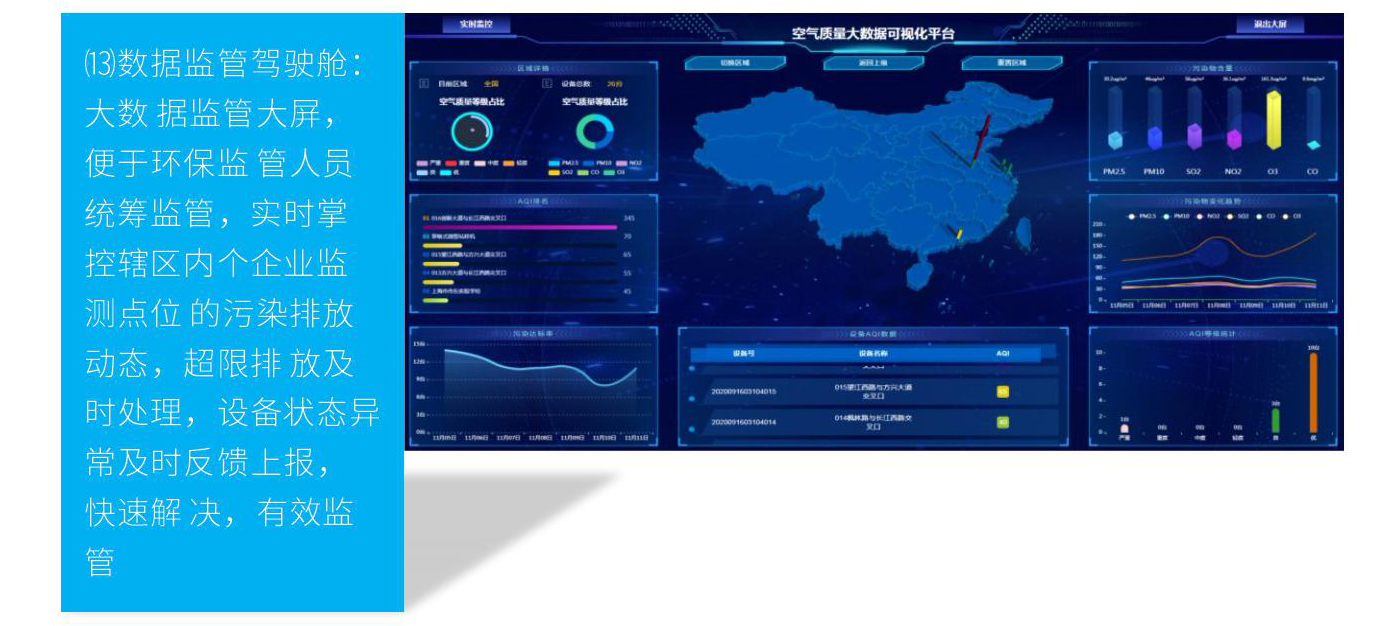Click the green AQI badge for device 2020091603104014
The width and height of the screenshot is (1394, 626).
point(1003,422)
